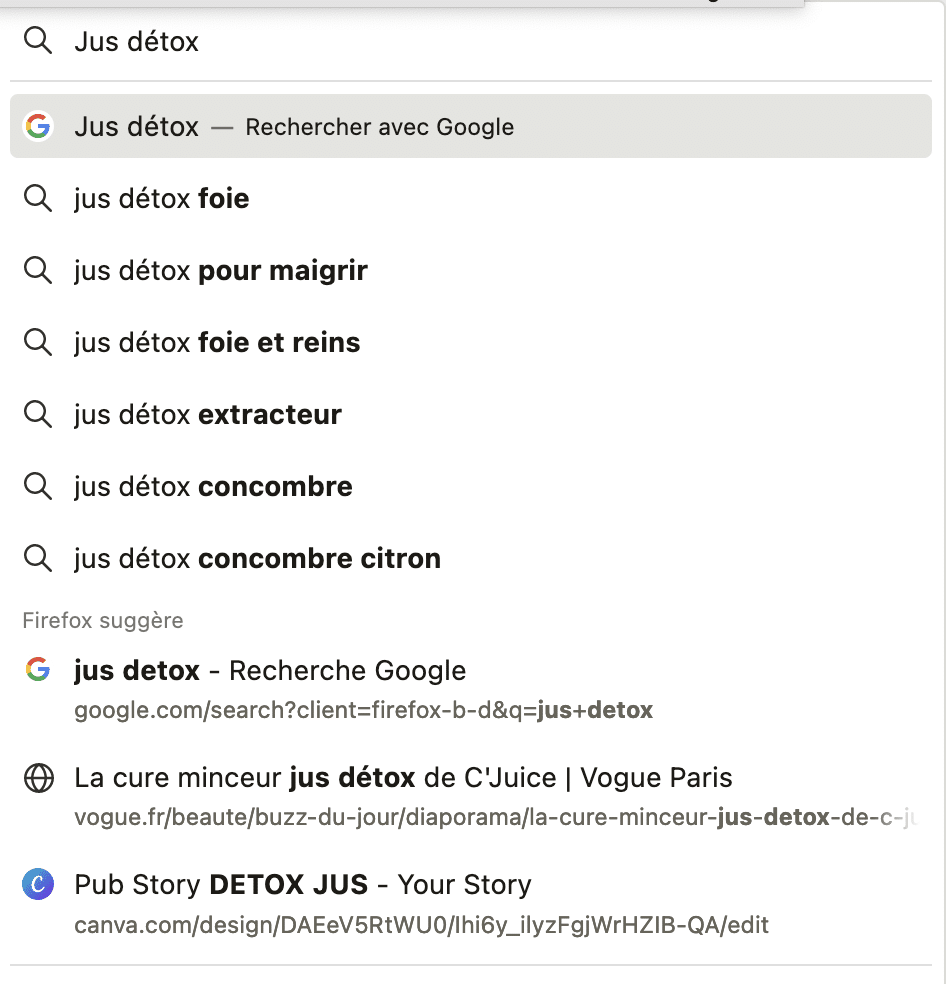The height and width of the screenshot is (984, 946).
Task: Choose the suggestion jus détox pour maigrir
Action: point(221,271)
